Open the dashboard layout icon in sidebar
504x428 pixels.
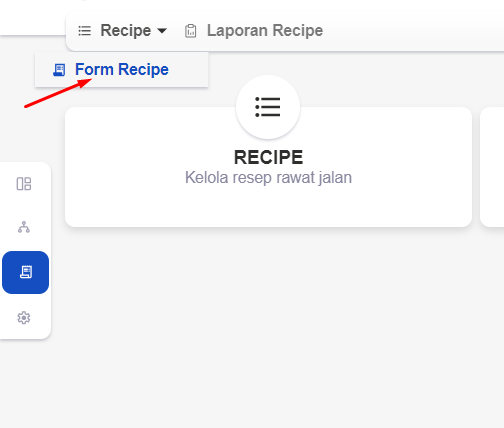(24, 184)
